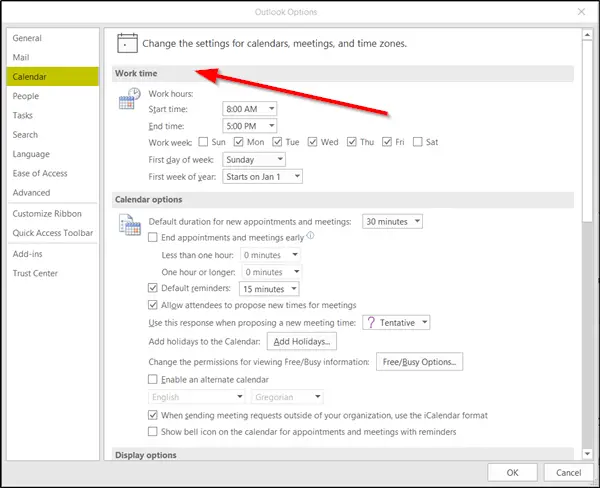Image resolution: width=600 pixels, height=488 pixels.
Task: Enable End appointments and meetings early
Action: point(153,237)
